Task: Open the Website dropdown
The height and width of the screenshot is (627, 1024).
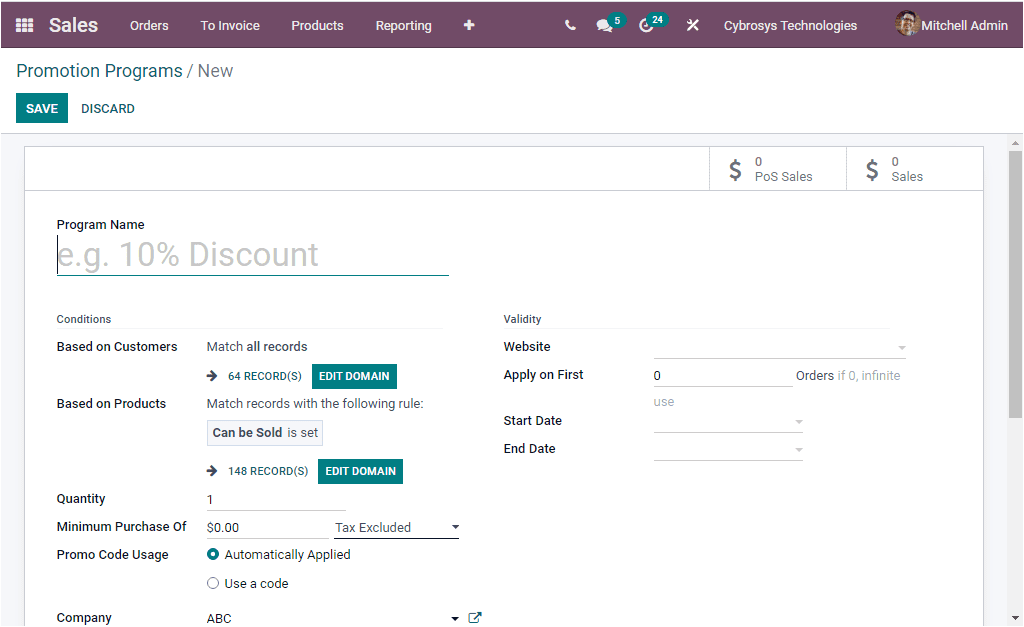Action: pyautogui.click(x=901, y=346)
